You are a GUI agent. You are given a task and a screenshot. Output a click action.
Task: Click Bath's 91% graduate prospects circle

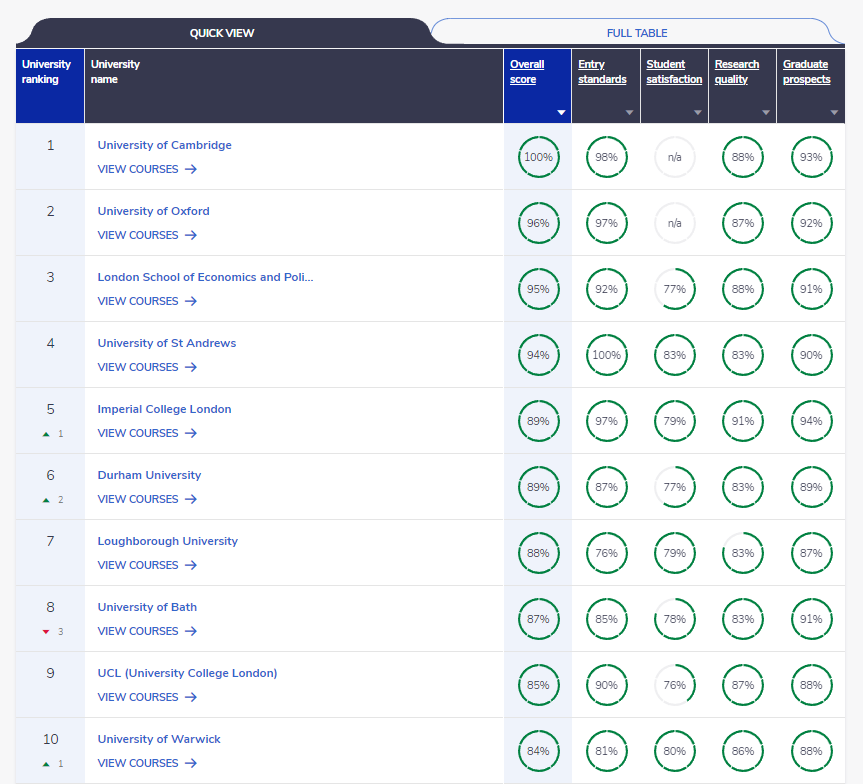(811, 619)
